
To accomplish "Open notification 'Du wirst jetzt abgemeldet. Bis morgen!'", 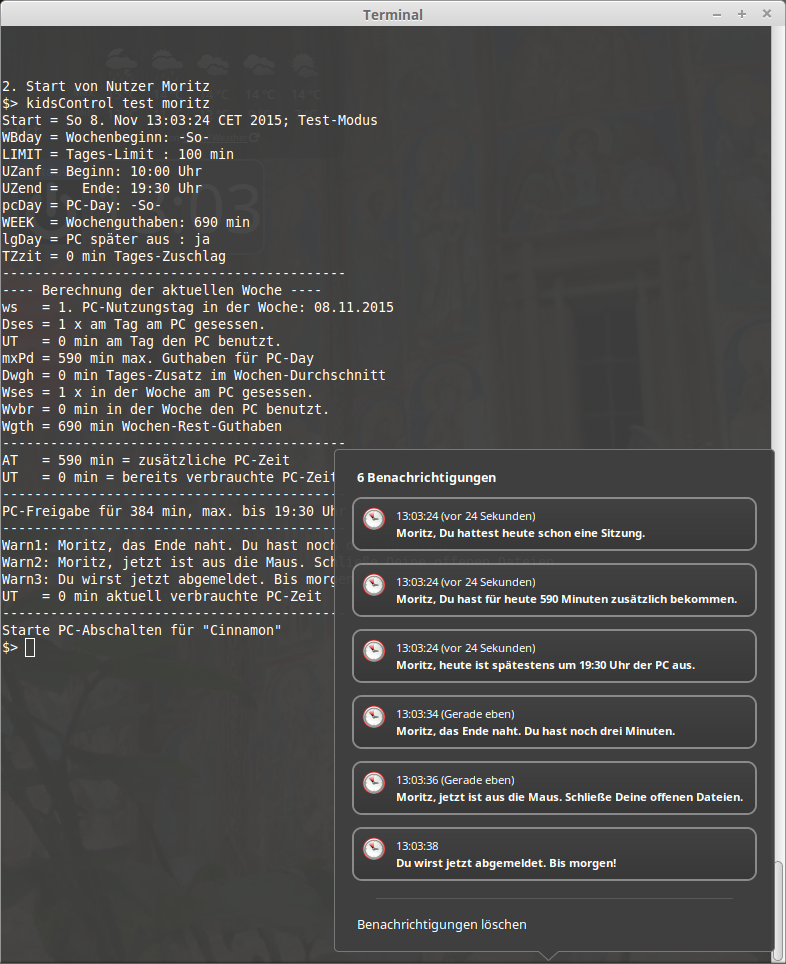I will click(x=554, y=854).
